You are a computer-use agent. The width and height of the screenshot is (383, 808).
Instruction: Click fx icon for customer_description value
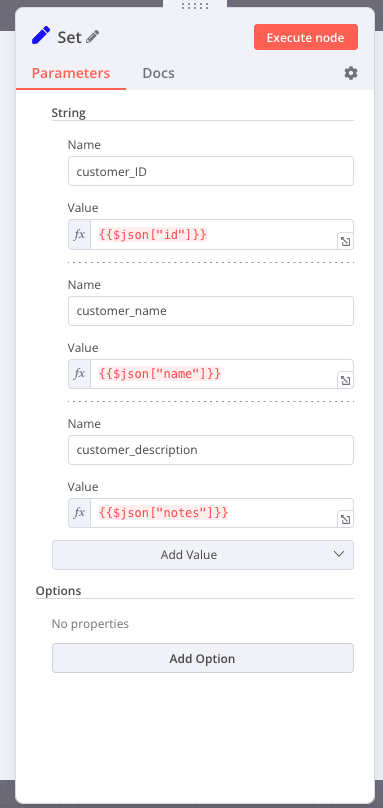[x=79, y=513]
